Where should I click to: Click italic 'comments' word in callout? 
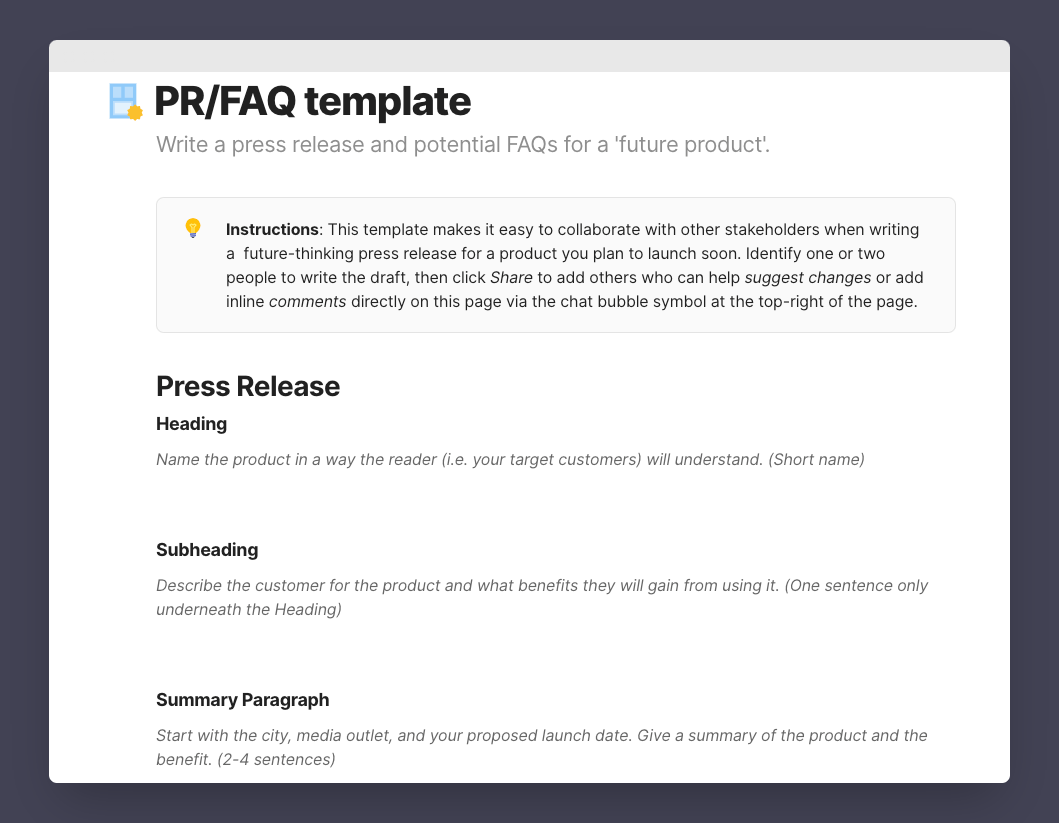pos(307,301)
